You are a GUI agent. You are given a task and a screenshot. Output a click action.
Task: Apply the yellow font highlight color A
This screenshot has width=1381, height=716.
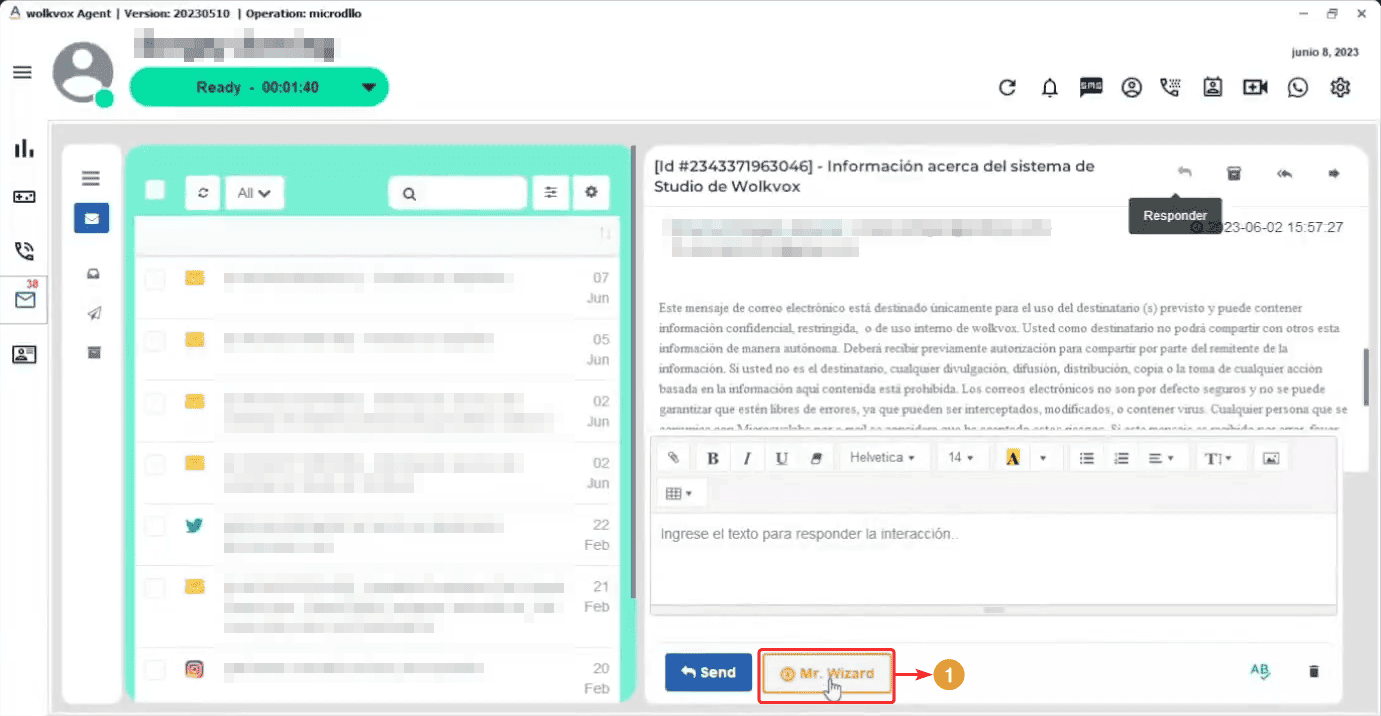pos(1012,458)
